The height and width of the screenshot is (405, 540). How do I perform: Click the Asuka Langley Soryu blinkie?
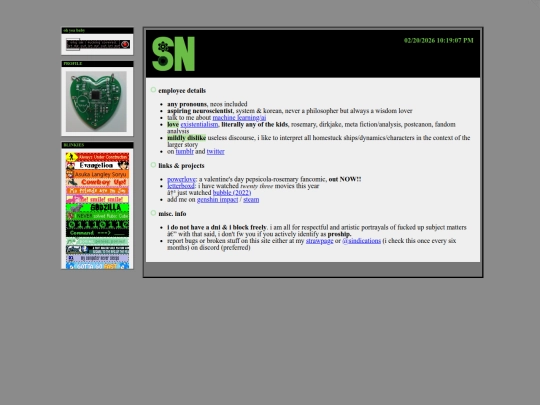(97, 174)
